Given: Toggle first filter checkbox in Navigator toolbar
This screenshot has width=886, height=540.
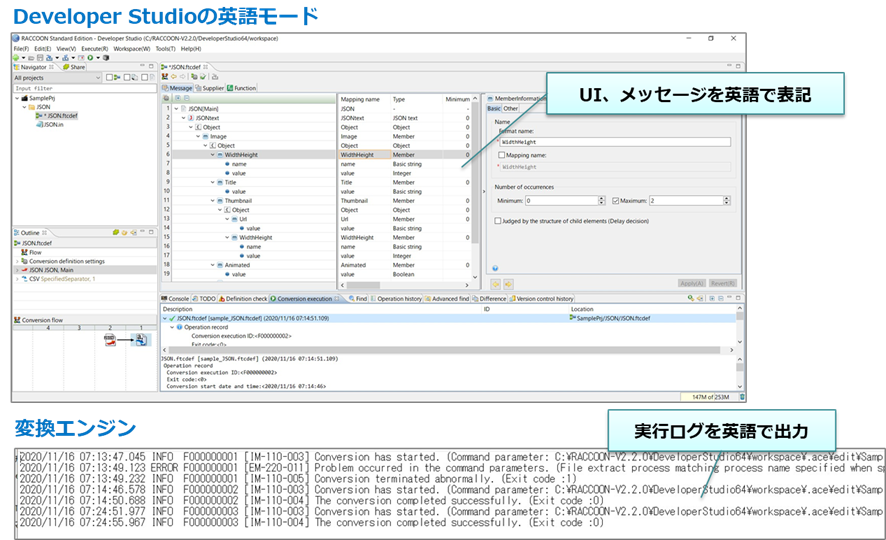Looking at the screenshot, I should [110, 77].
